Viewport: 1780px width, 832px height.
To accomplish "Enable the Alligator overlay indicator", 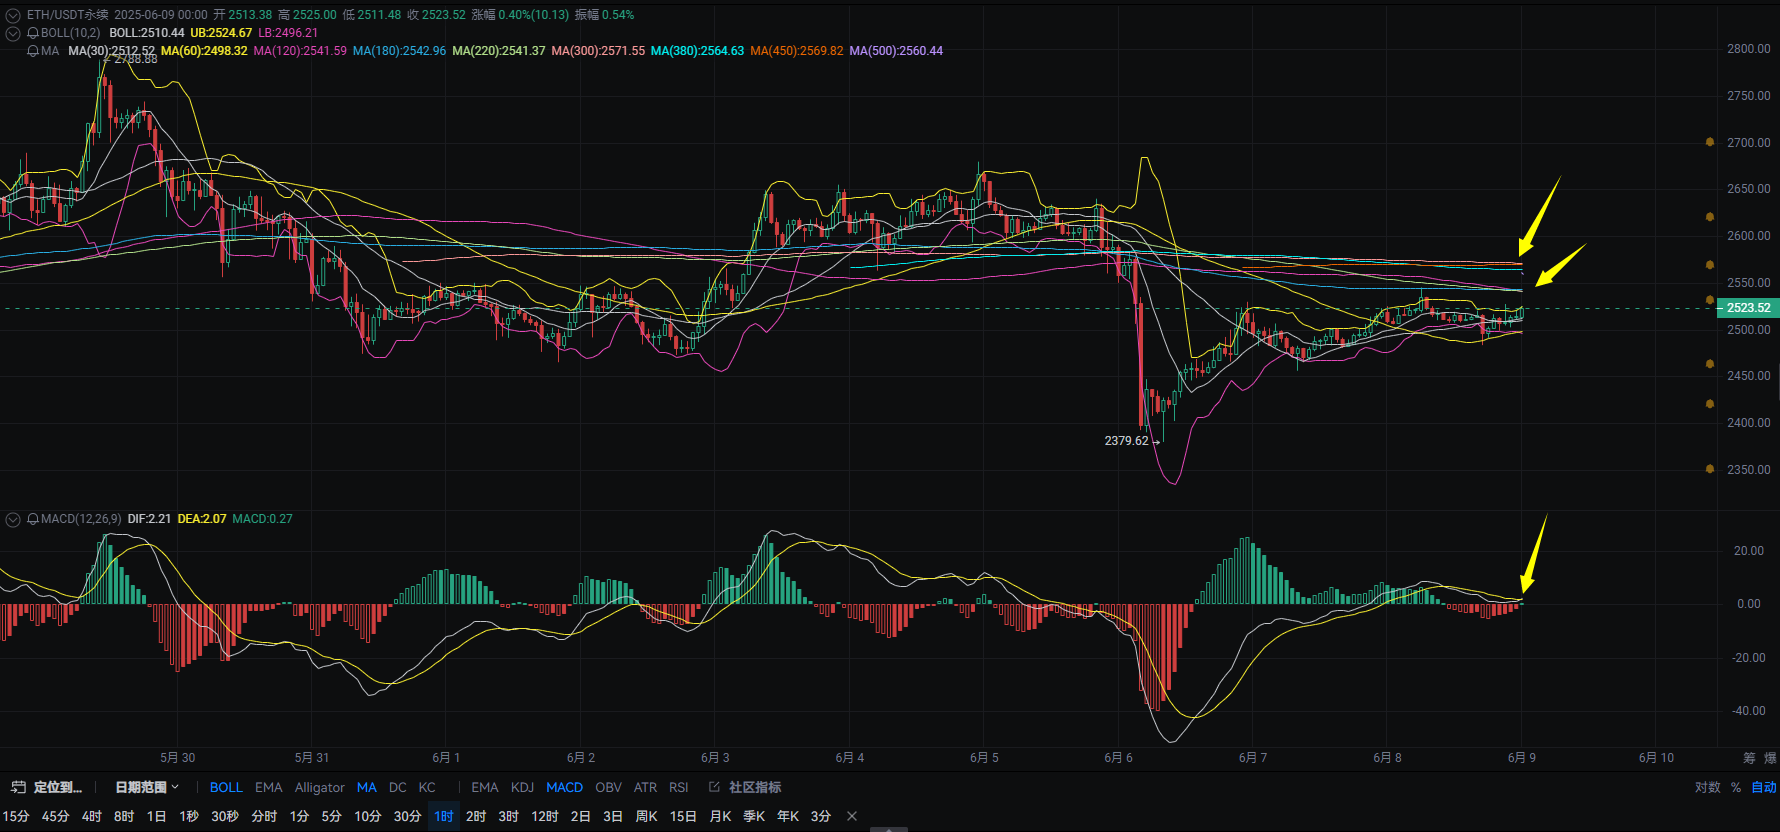I will coord(319,787).
